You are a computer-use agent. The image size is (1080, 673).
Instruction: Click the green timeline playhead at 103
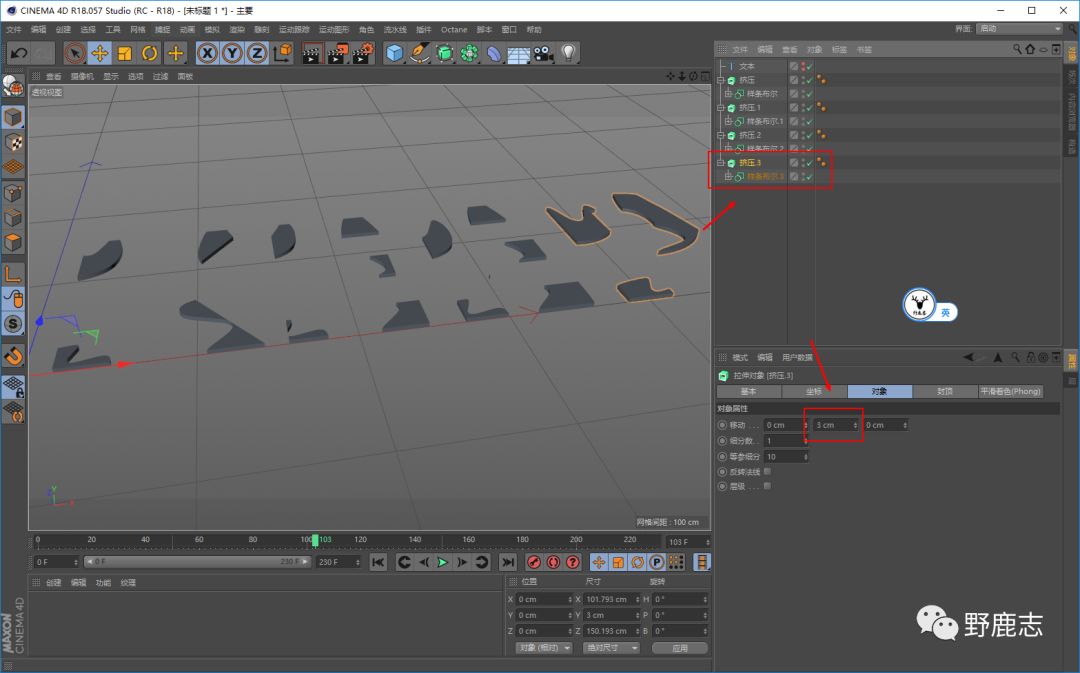(315, 540)
